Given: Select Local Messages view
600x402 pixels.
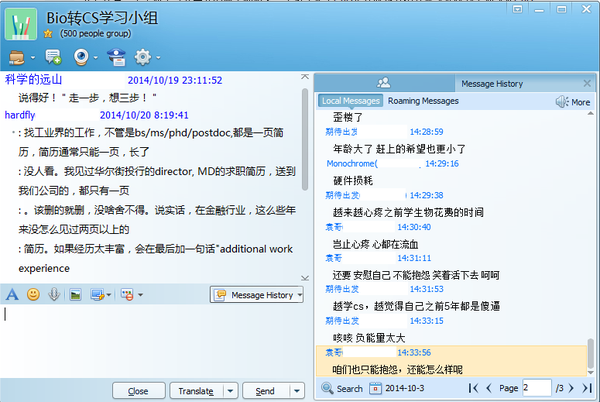Looking at the screenshot, I should click(350, 101).
